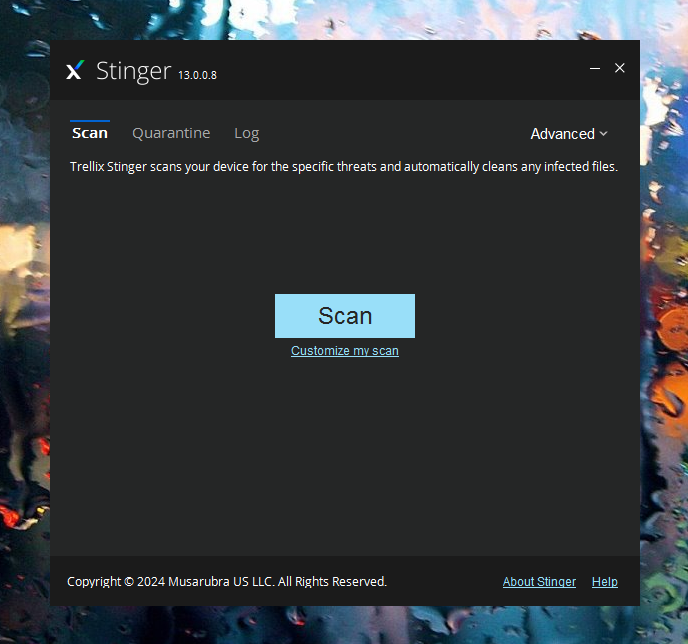Click the Trellix X logo icon
688x644 pixels.
pyautogui.click(x=75, y=70)
